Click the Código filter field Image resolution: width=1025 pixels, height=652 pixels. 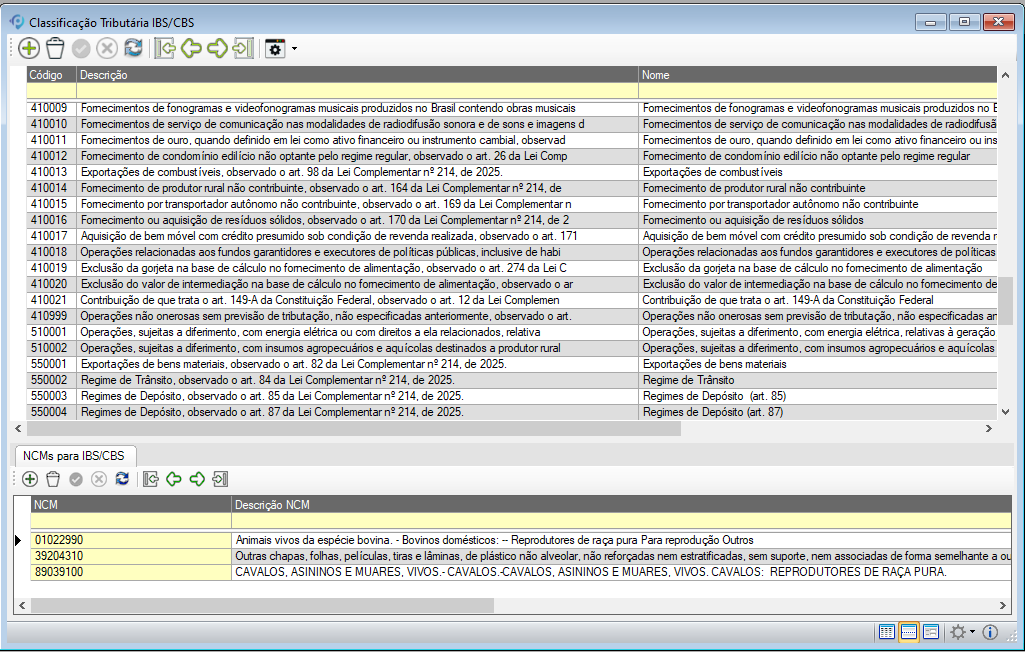[52, 91]
